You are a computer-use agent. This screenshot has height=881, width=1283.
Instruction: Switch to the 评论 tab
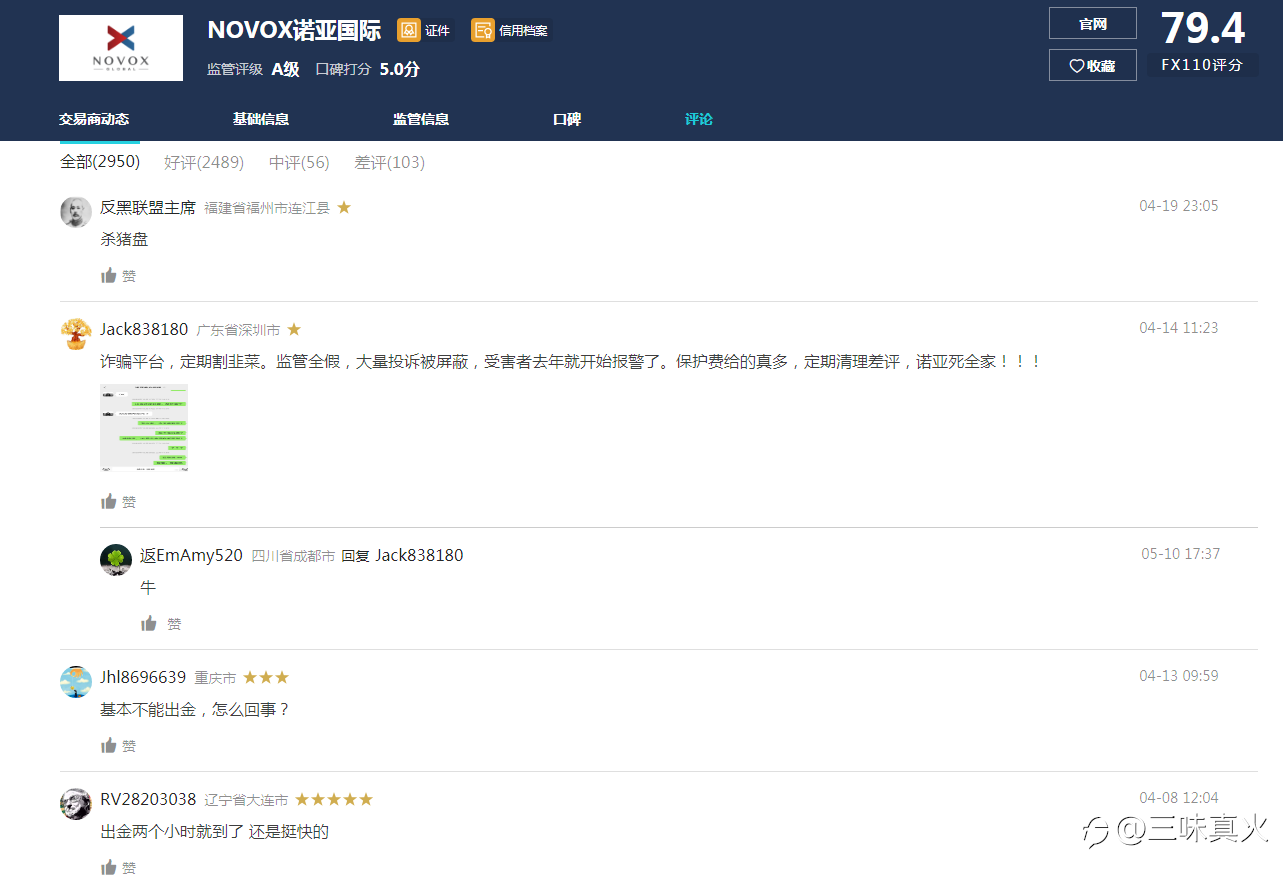click(x=699, y=119)
